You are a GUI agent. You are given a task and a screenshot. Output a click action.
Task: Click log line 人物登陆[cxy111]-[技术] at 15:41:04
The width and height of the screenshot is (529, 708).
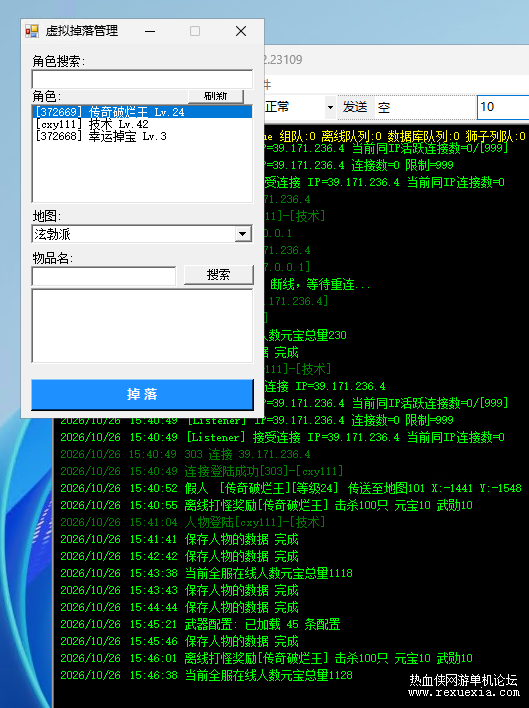tap(193, 522)
